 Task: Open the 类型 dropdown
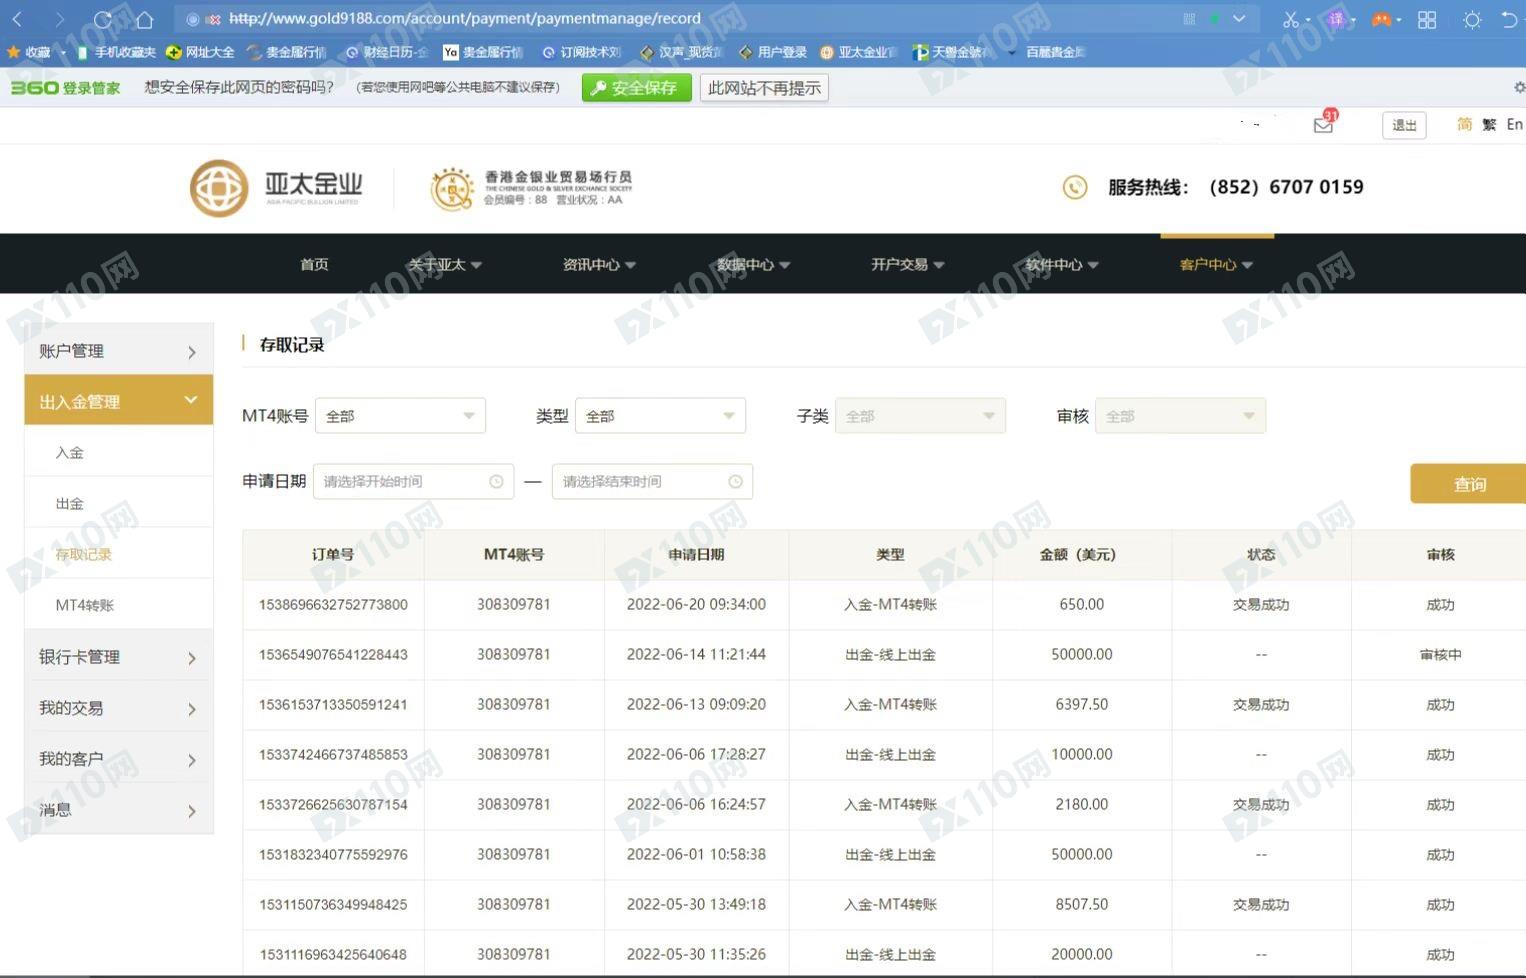click(660, 416)
